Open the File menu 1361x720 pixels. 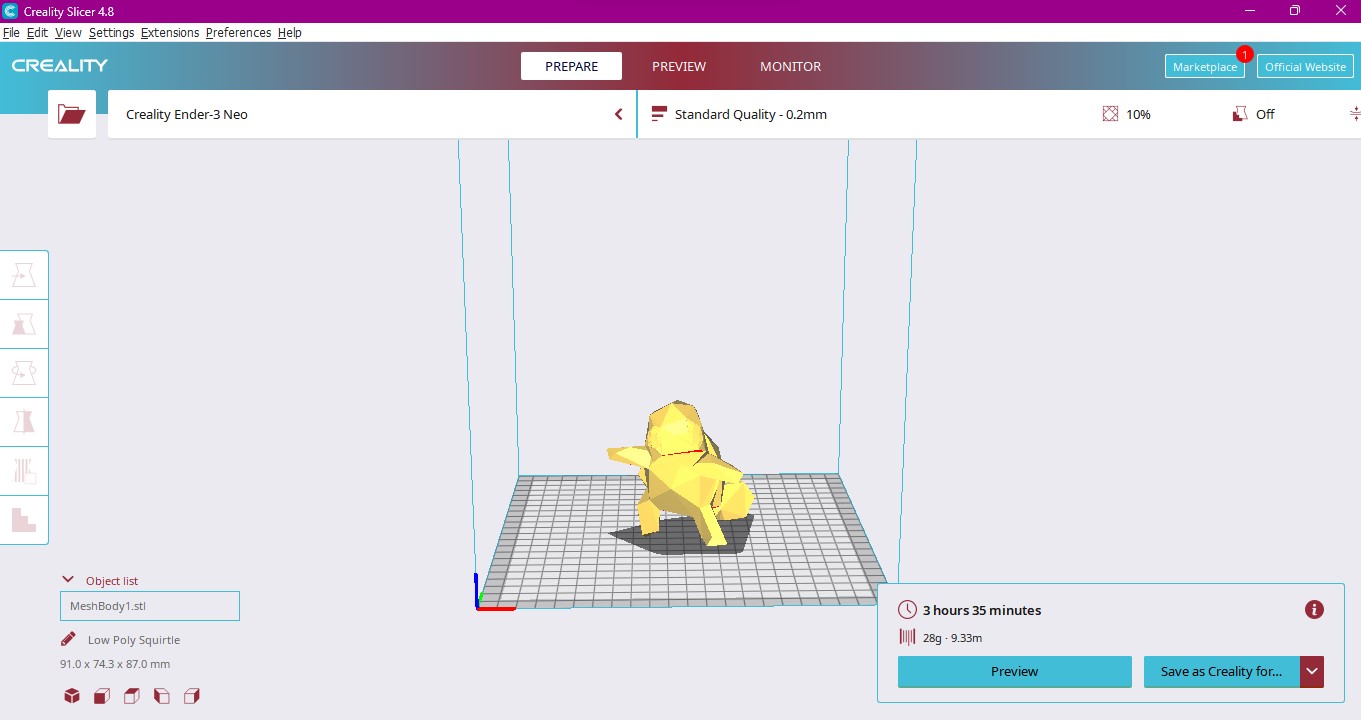11,33
